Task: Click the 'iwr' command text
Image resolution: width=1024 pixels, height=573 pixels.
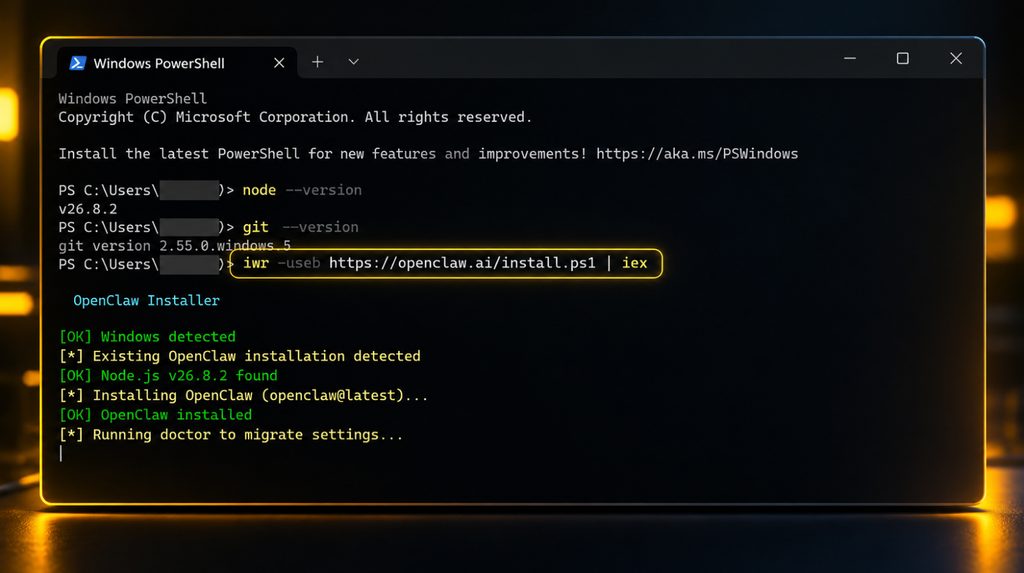Action: 255,263
